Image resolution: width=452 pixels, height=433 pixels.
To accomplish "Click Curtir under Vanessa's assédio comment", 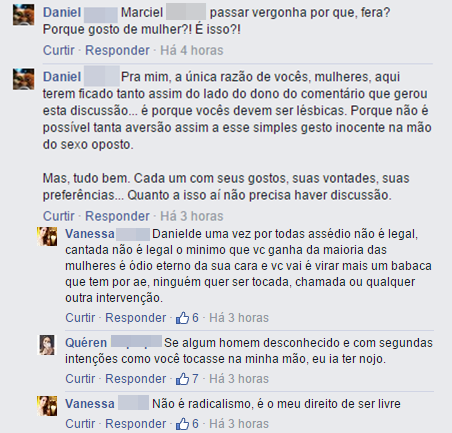I will tap(80, 318).
